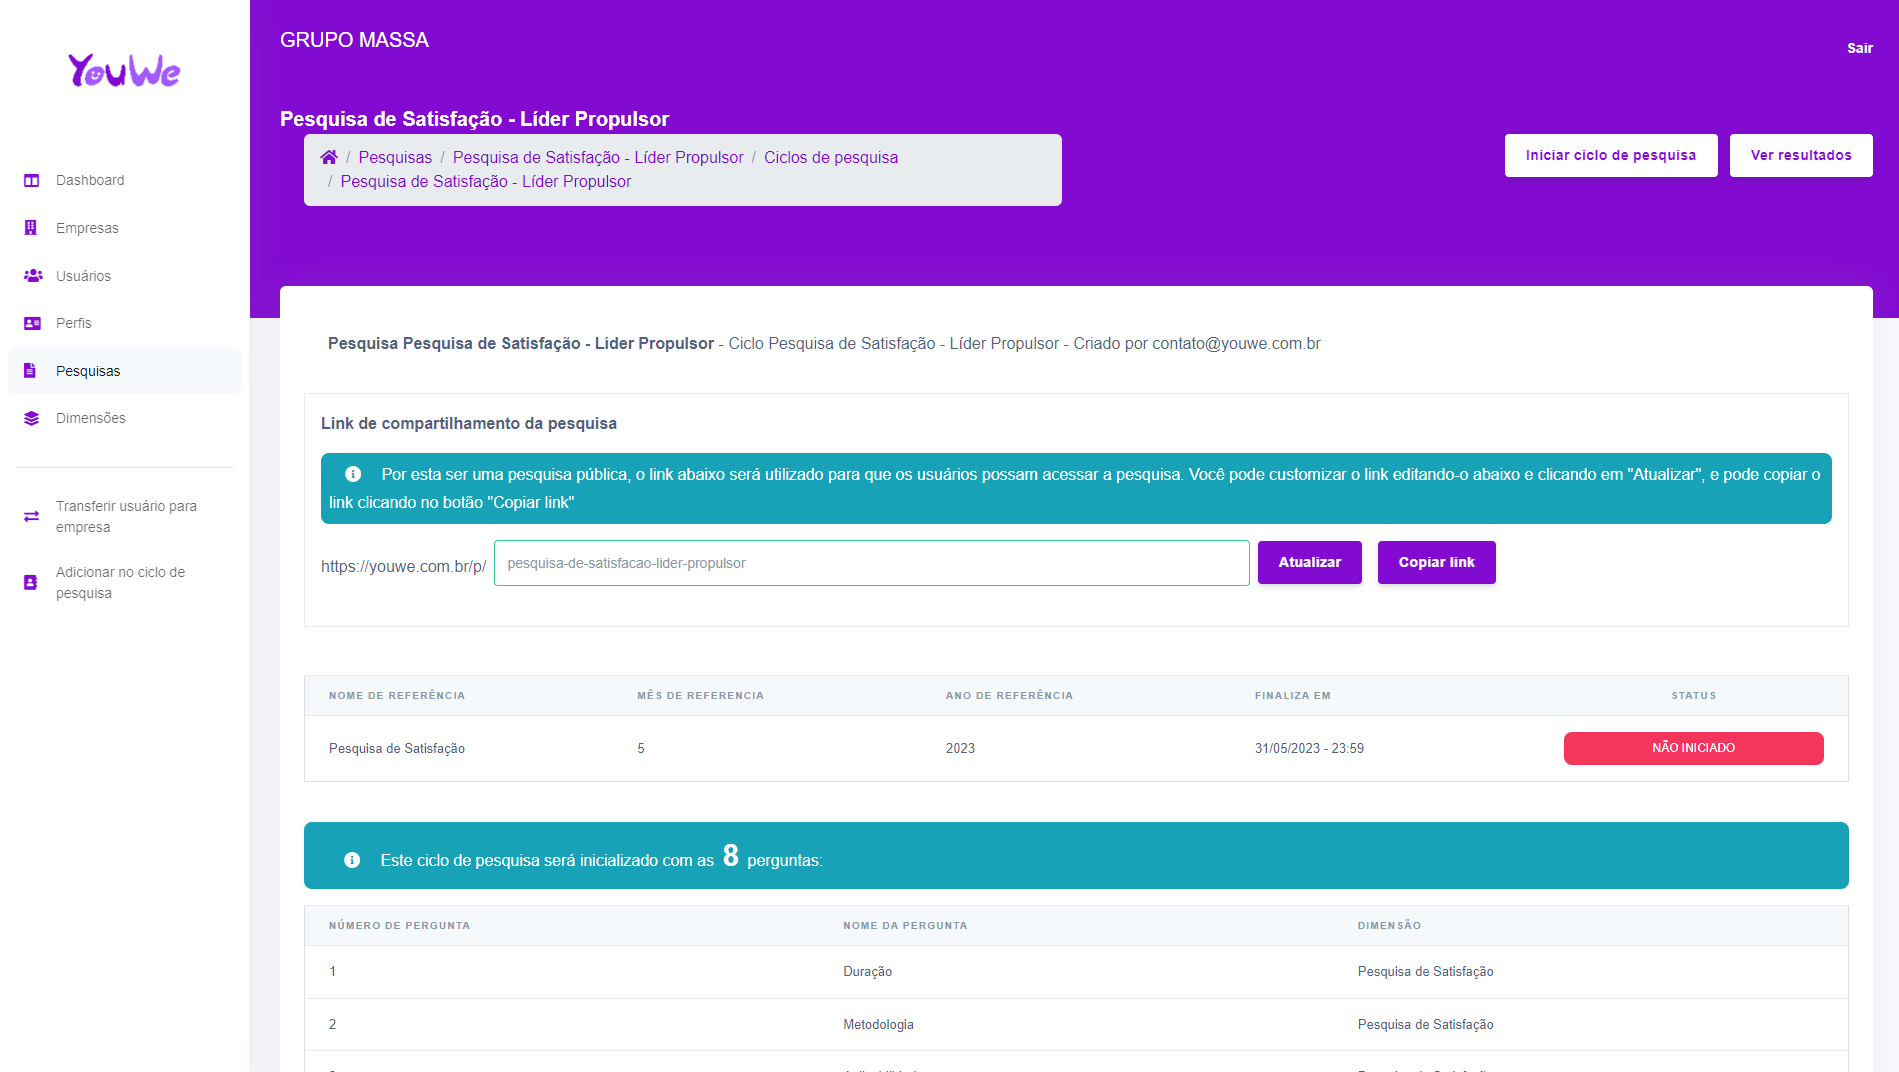1899x1072 pixels.
Task: Select Transferir usuário para empresa menu item
Action: pos(126,517)
